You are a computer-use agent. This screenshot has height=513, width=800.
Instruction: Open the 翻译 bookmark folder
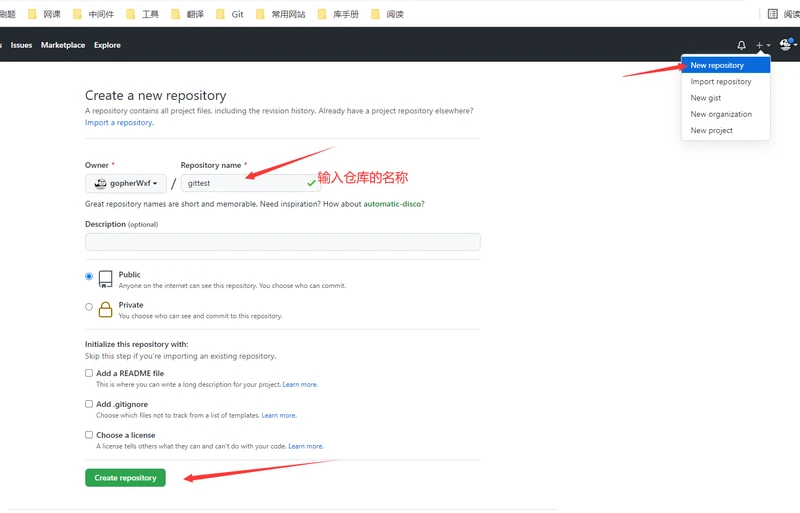coord(187,14)
